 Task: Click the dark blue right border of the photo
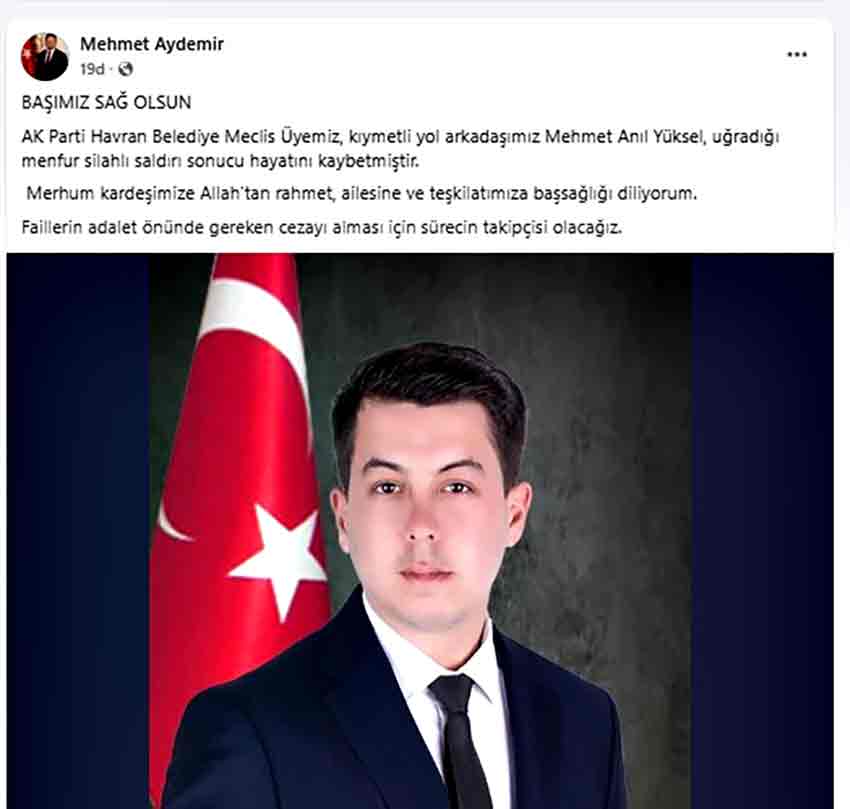(x=763, y=531)
